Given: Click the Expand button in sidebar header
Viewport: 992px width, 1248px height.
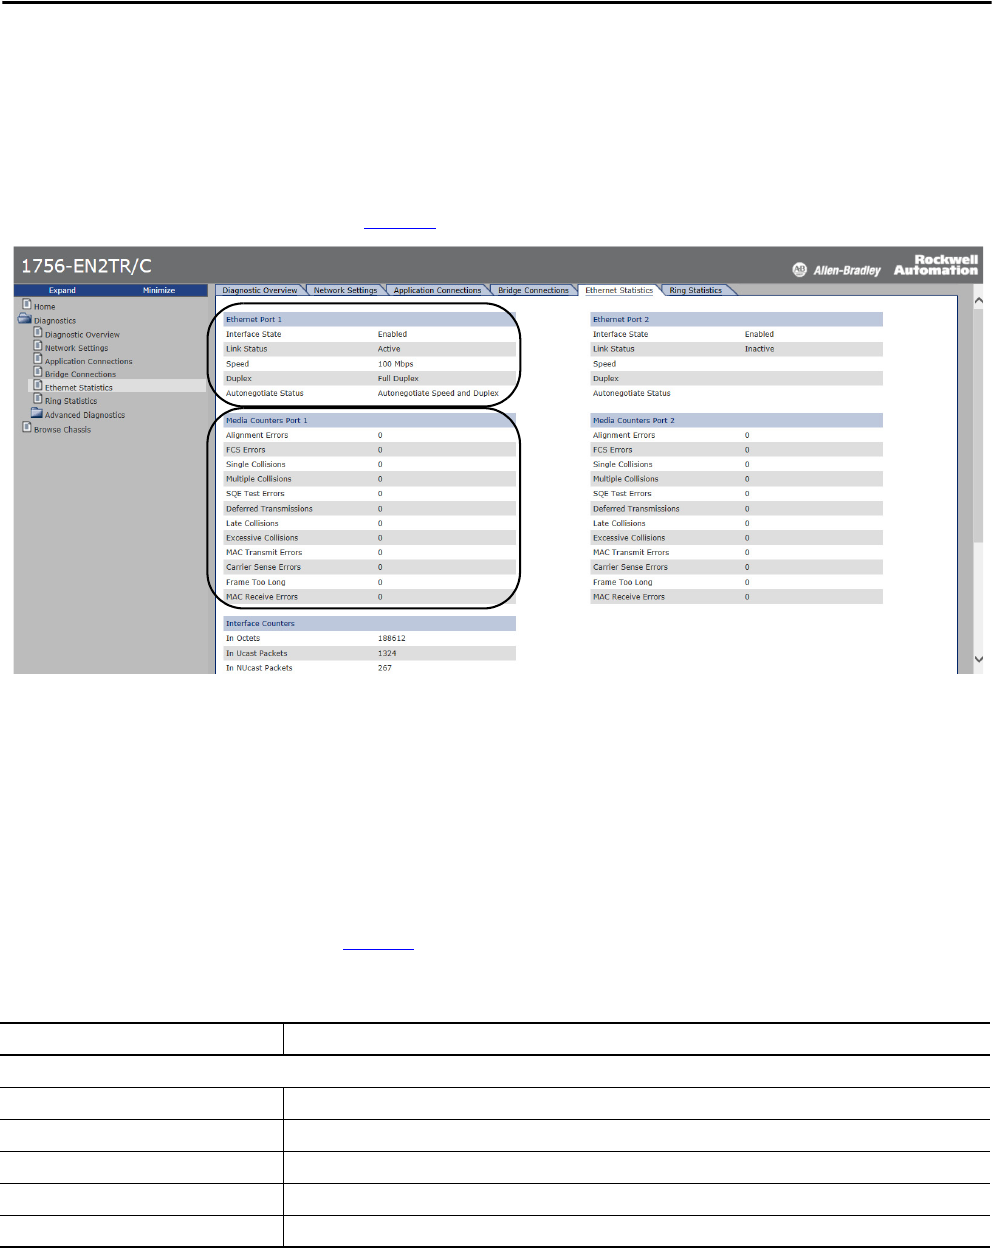Looking at the screenshot, I should [x=62, y=290].
